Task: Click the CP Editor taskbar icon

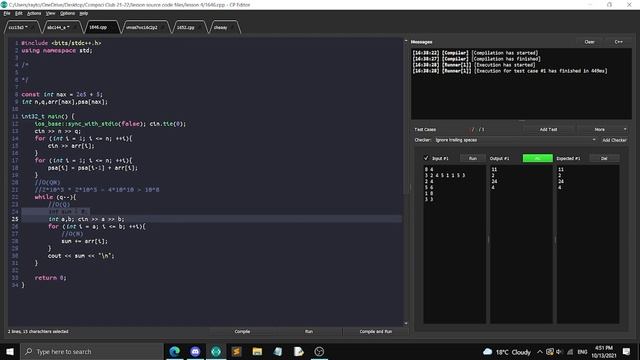Action: tap(216, 351)
